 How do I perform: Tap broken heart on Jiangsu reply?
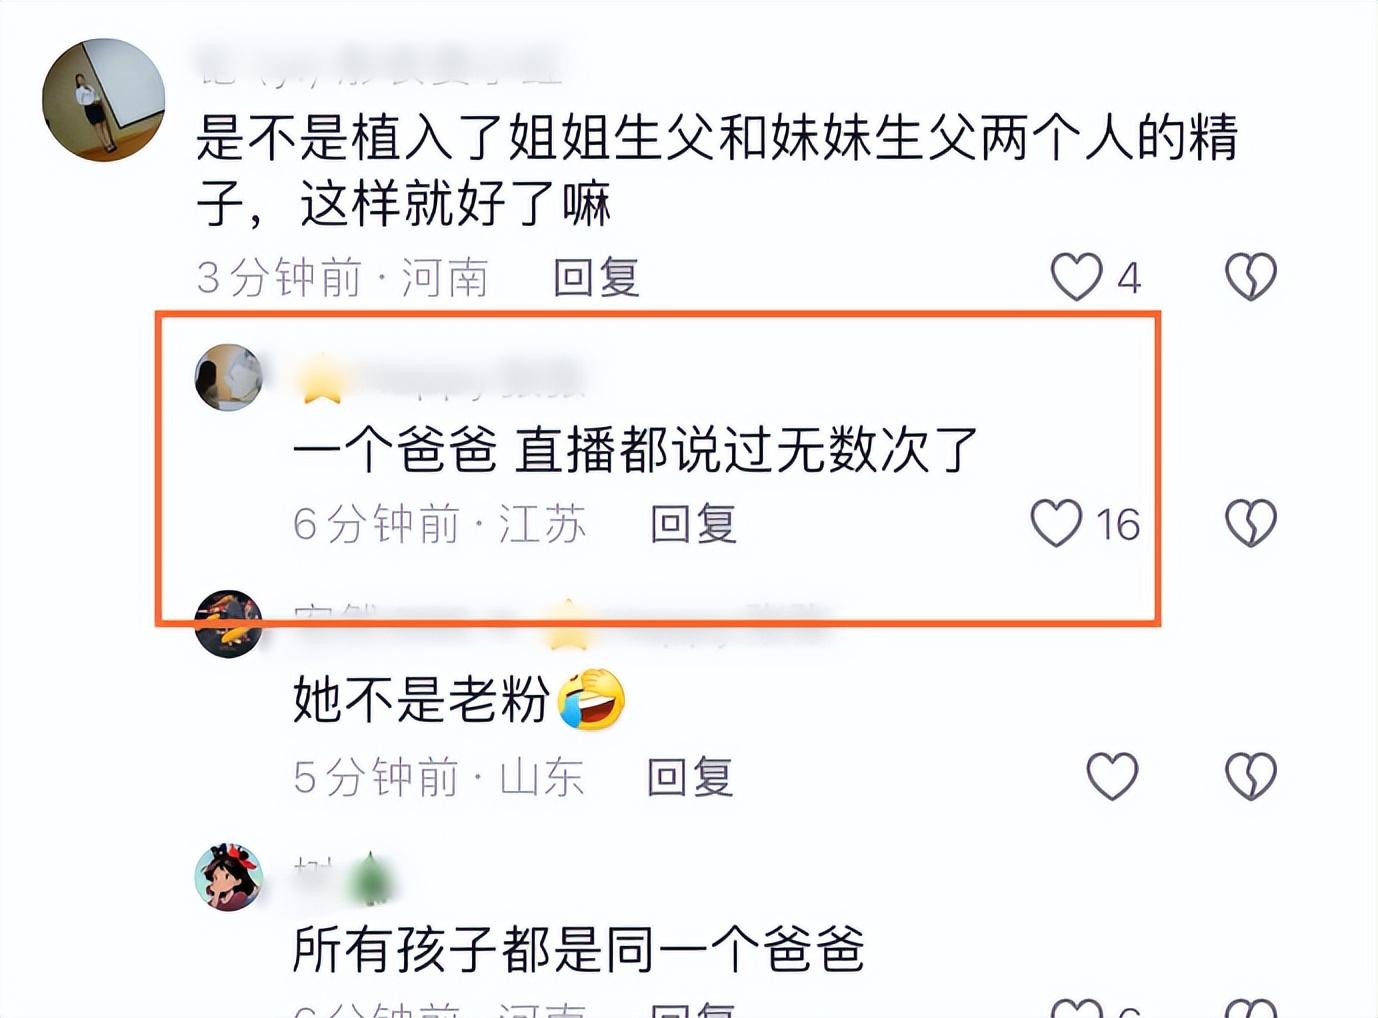click(1251, 523)
